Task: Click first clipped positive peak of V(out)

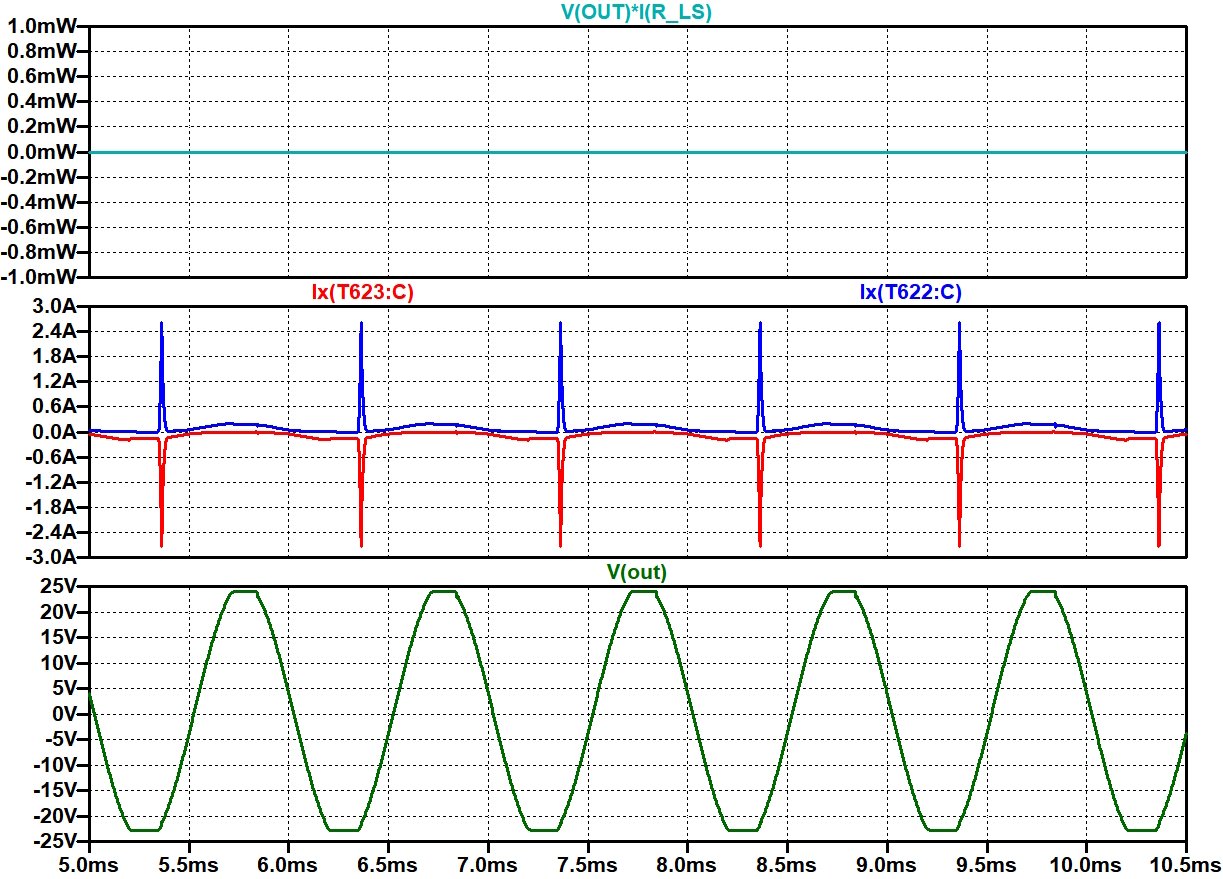Action: (x=244, y=592)
